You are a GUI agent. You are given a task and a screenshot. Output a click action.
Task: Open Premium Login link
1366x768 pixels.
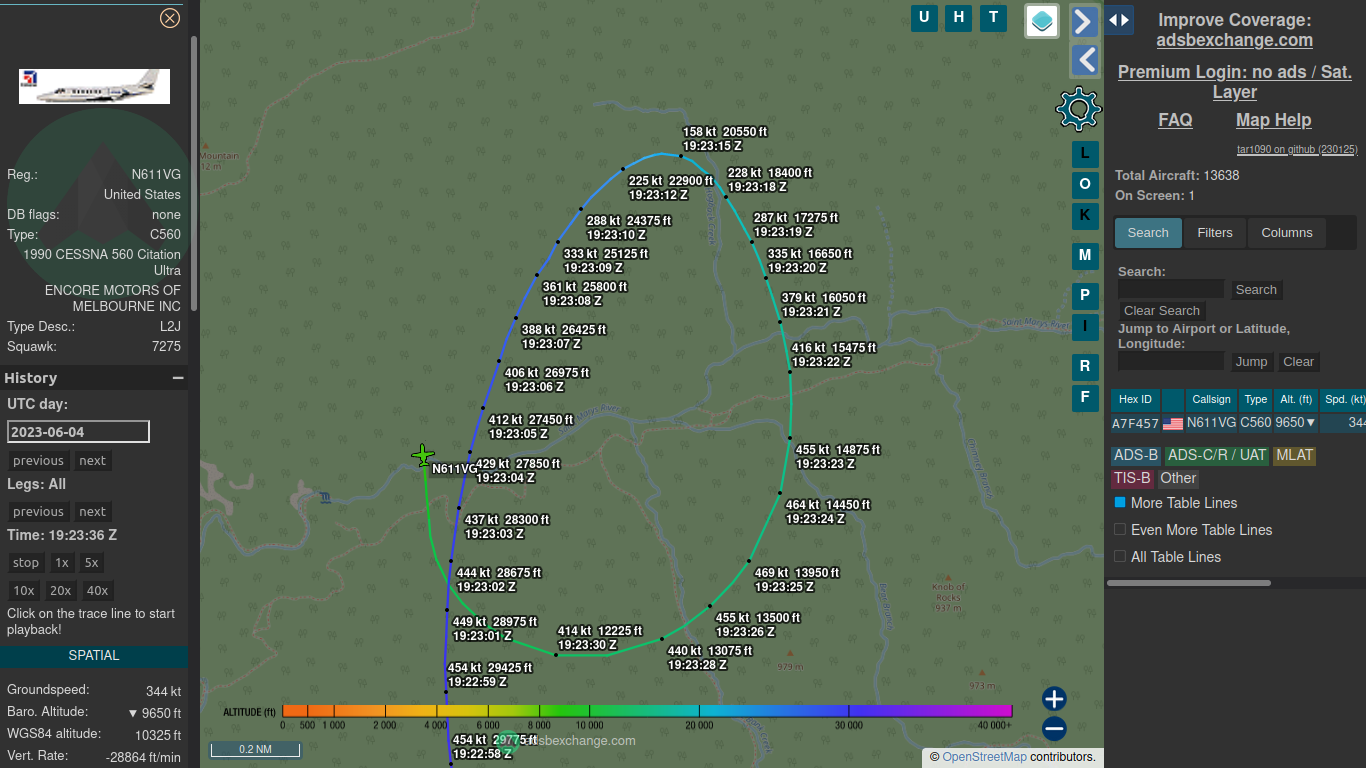click(x=1235, y=82)
